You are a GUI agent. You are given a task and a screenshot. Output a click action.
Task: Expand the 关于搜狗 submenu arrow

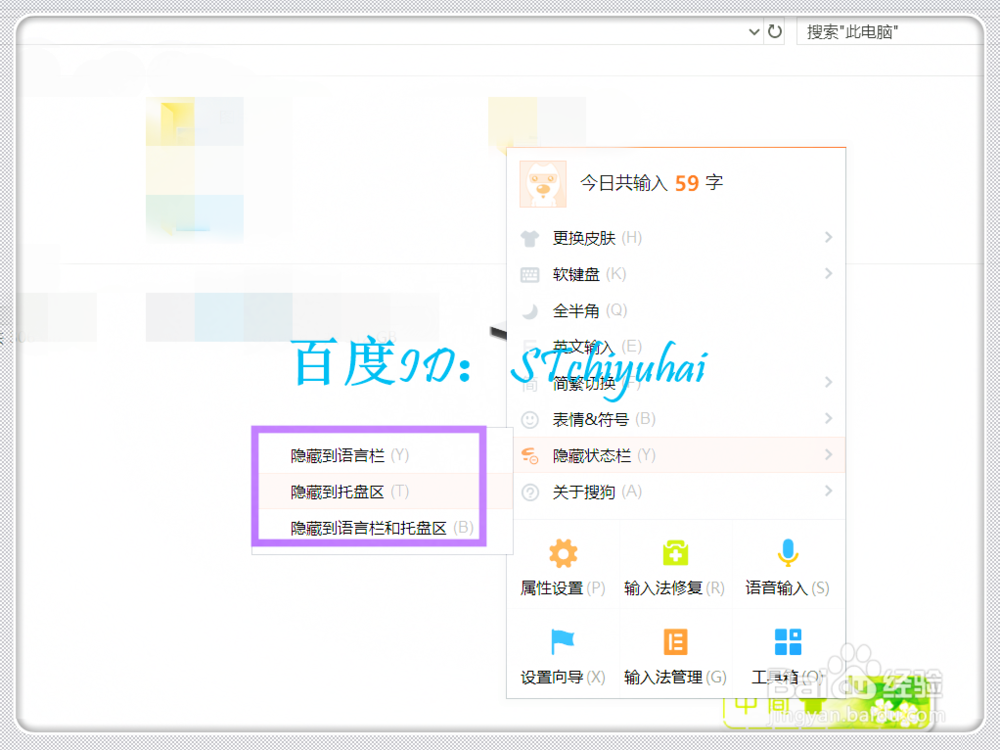point(828,491)
